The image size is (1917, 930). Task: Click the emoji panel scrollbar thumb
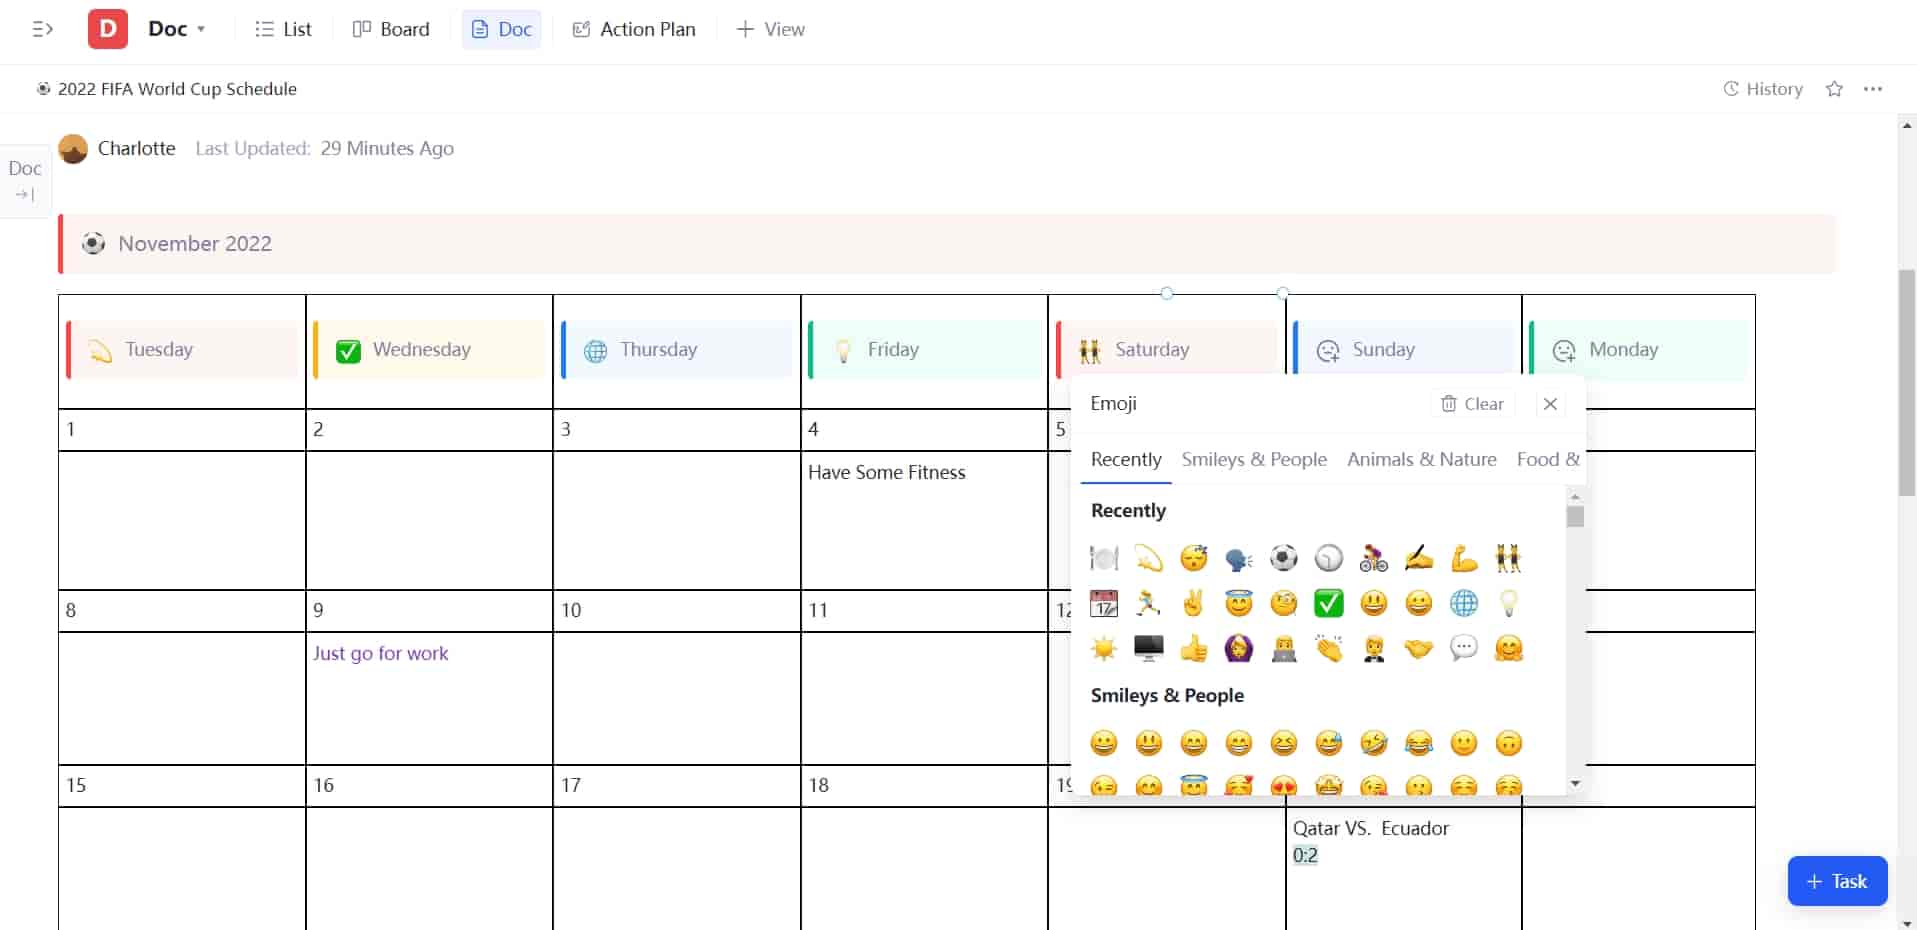click(x=1575, y=517)
